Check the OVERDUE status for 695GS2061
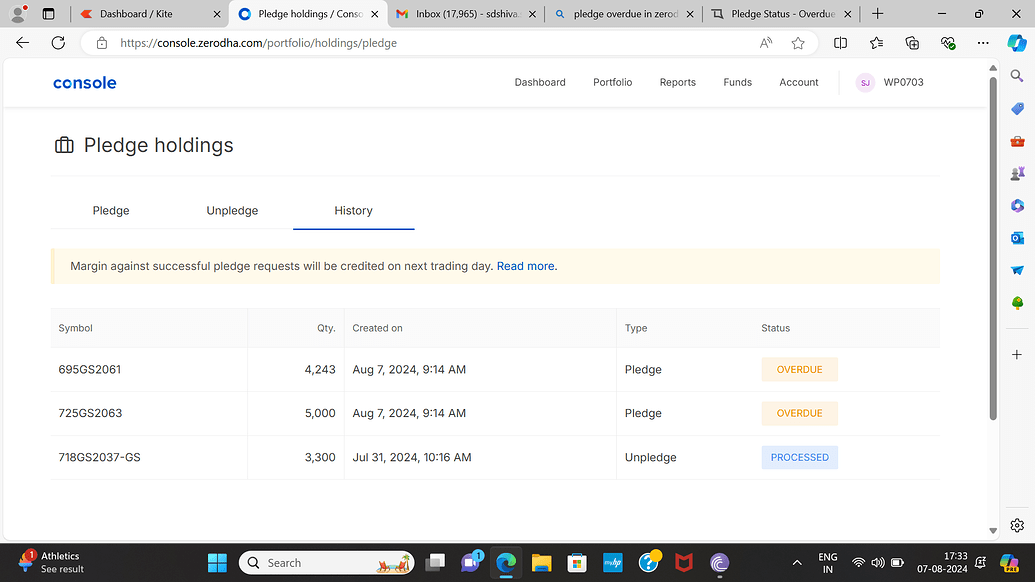This screenshot has width=1035, height=582. (x=799, y=369)
